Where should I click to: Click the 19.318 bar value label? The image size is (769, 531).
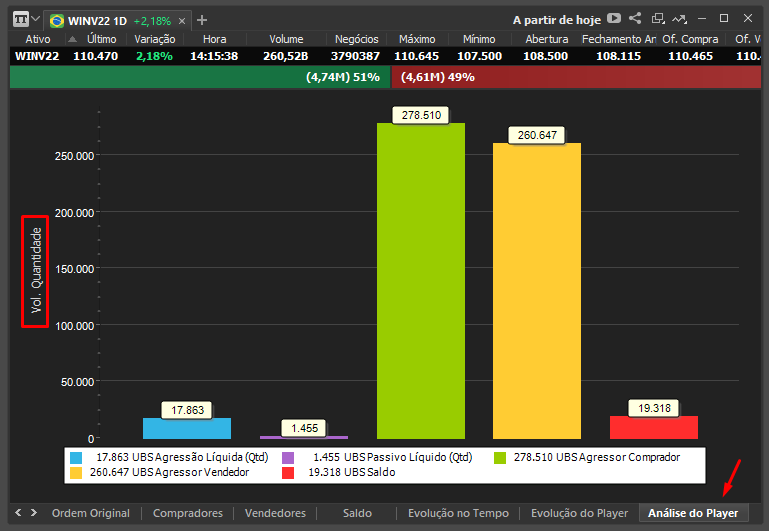pyautogui.click(x=654, y=408)
